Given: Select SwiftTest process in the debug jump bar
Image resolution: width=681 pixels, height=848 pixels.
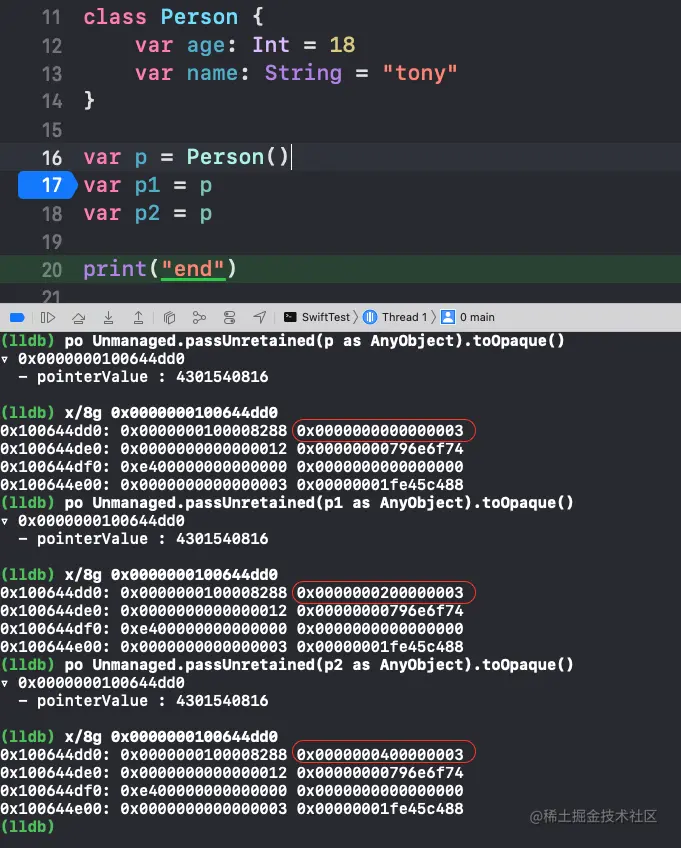Looking at the screenshot, I should 318,317.
